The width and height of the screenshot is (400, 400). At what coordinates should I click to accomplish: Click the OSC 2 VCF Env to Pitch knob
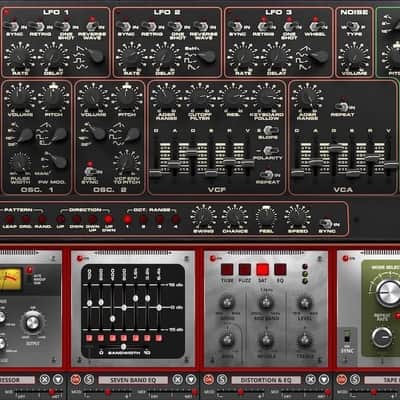click(127, 162)
